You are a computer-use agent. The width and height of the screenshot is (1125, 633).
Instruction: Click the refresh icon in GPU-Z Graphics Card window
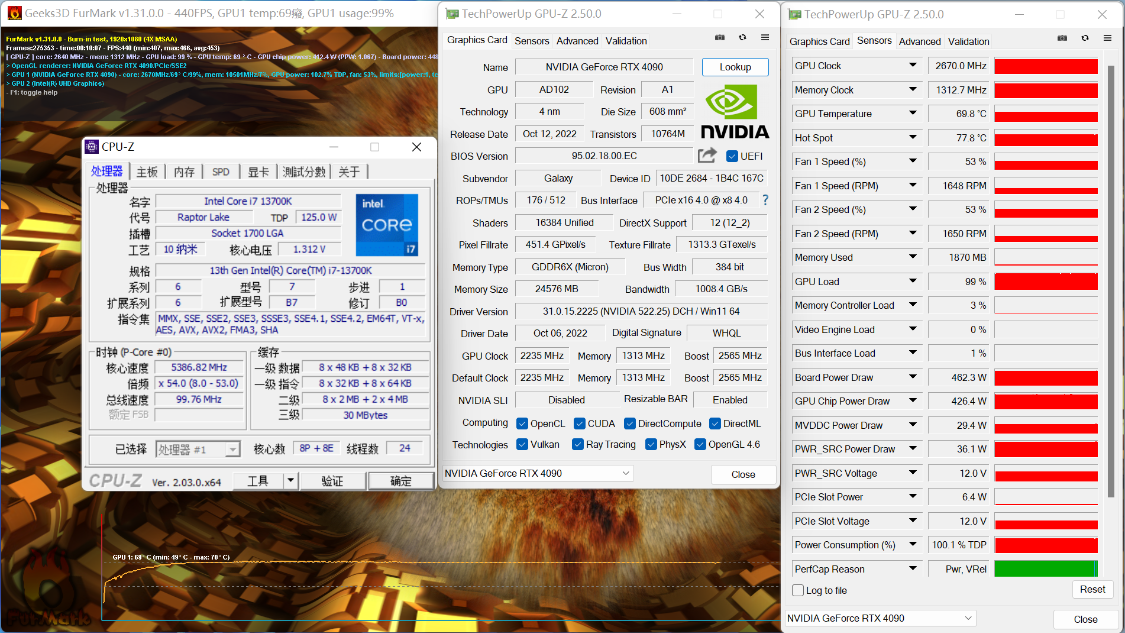tap(742, 38)
